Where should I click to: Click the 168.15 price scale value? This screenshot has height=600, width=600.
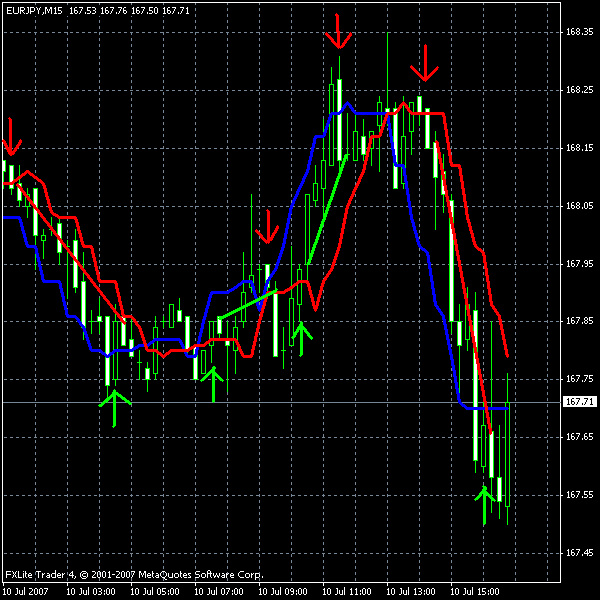coord(579,148)
